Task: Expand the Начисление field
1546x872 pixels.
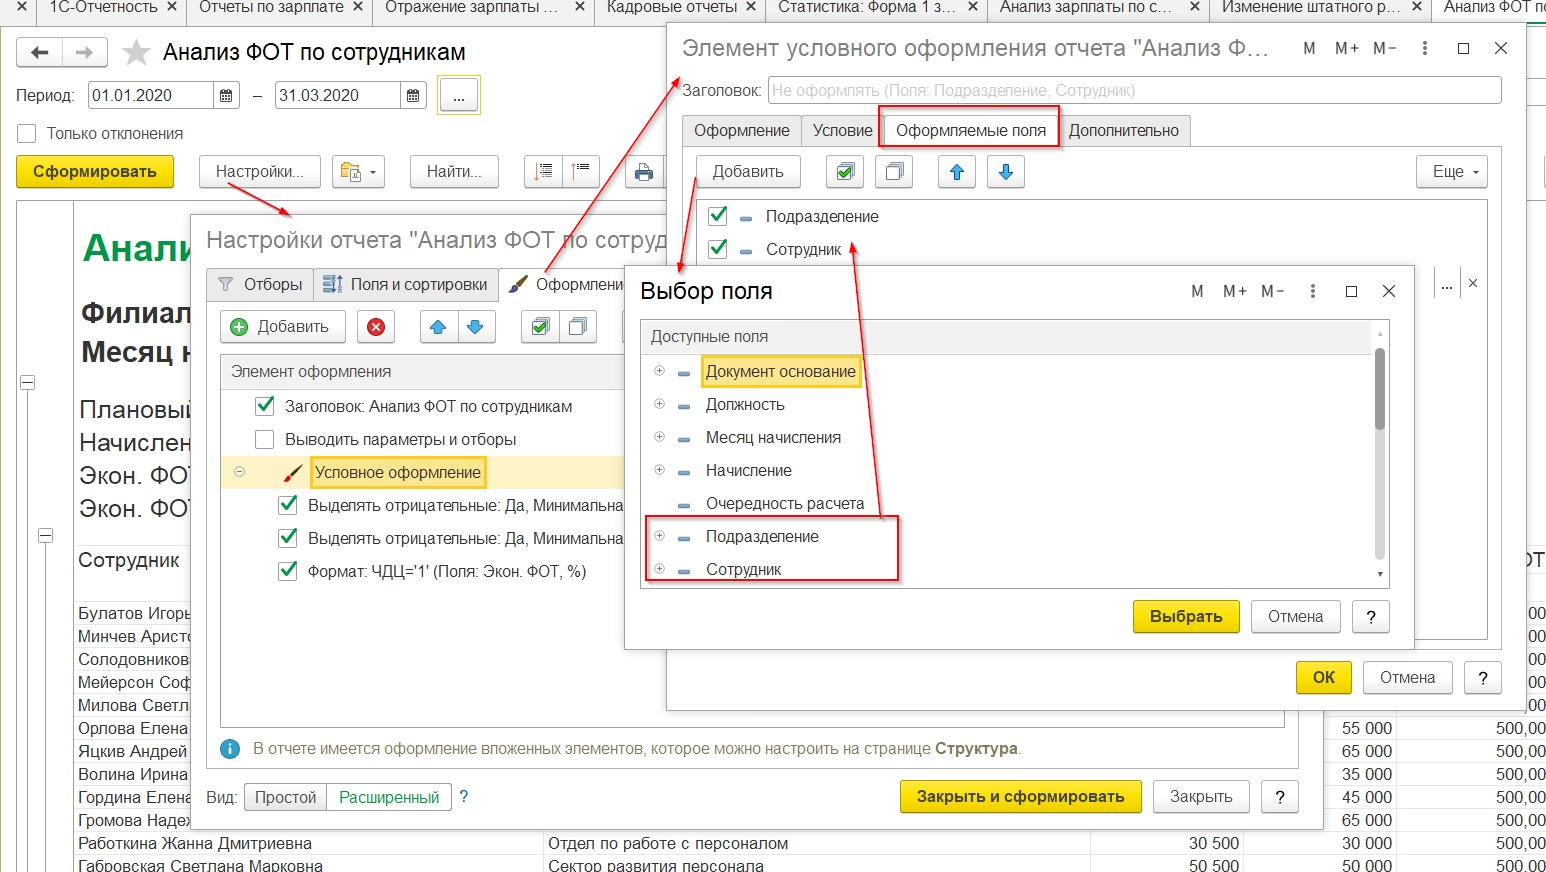Action: 660,470
